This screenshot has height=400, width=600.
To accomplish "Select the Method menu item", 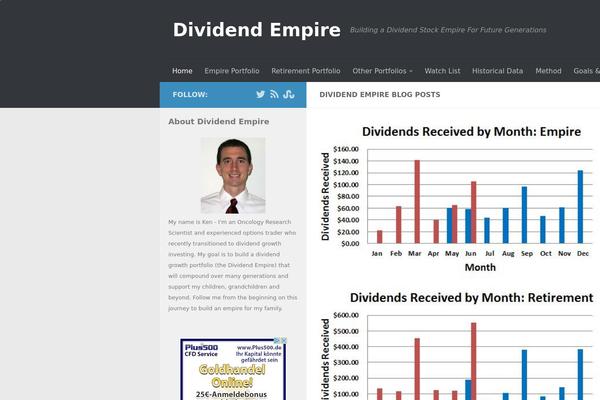I will (548, 71).
